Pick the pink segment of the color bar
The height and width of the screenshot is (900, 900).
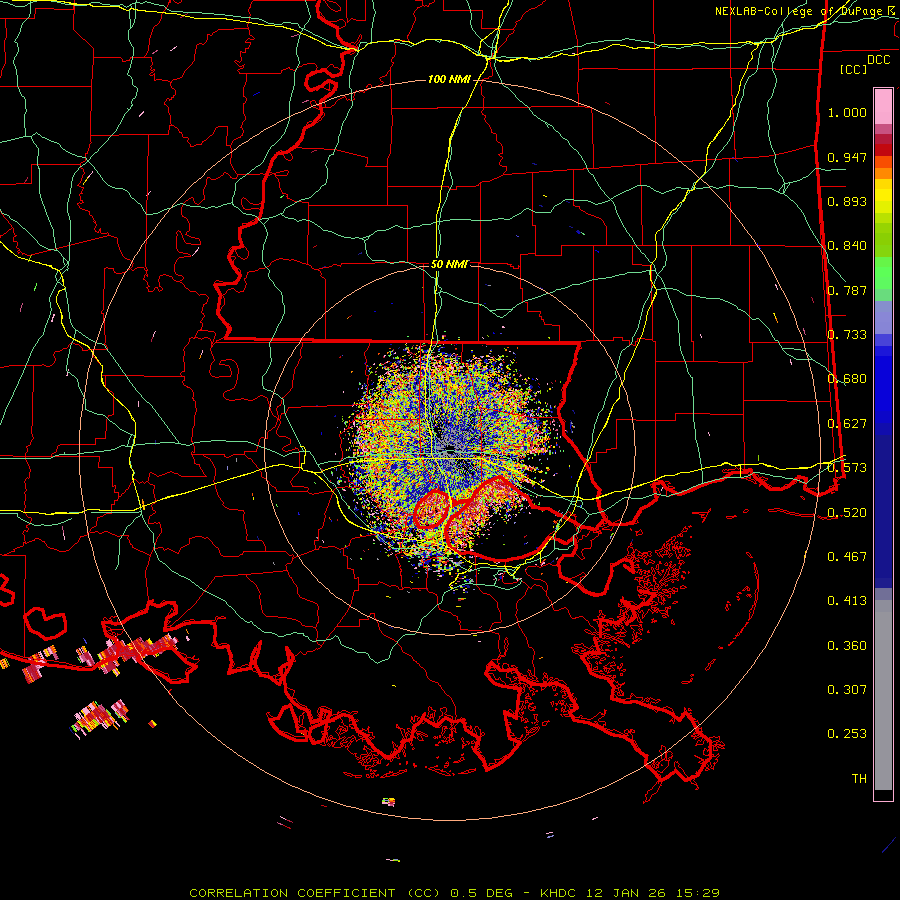[883, 106]
